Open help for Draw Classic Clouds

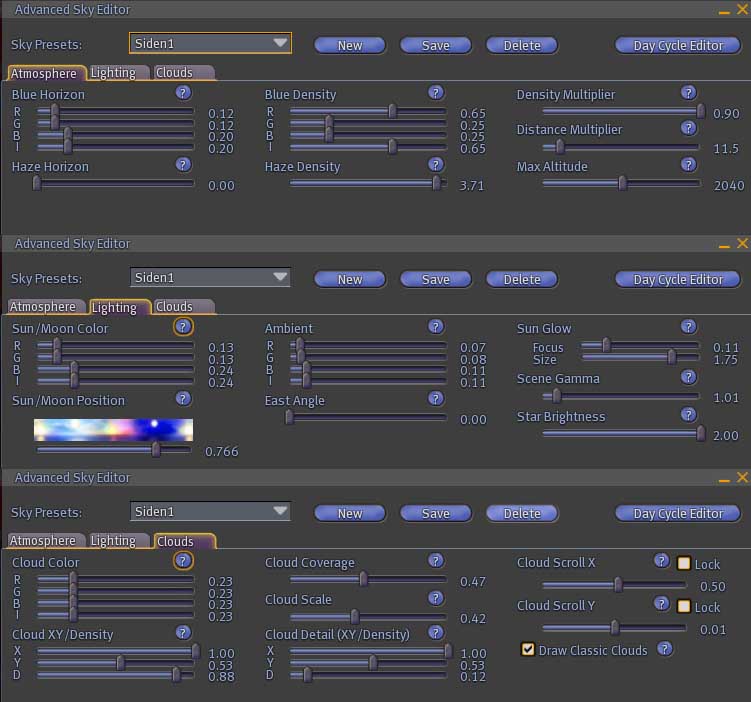coord(664,649)
